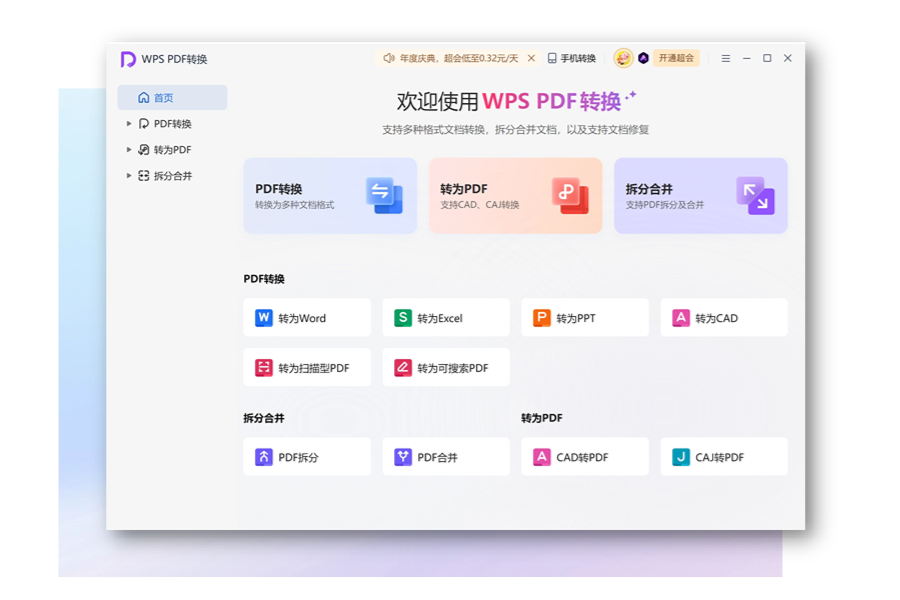Choose the CAD转PDF label
Image resolution: width=900 pixels, height=600 pixels.
(582, 458)
